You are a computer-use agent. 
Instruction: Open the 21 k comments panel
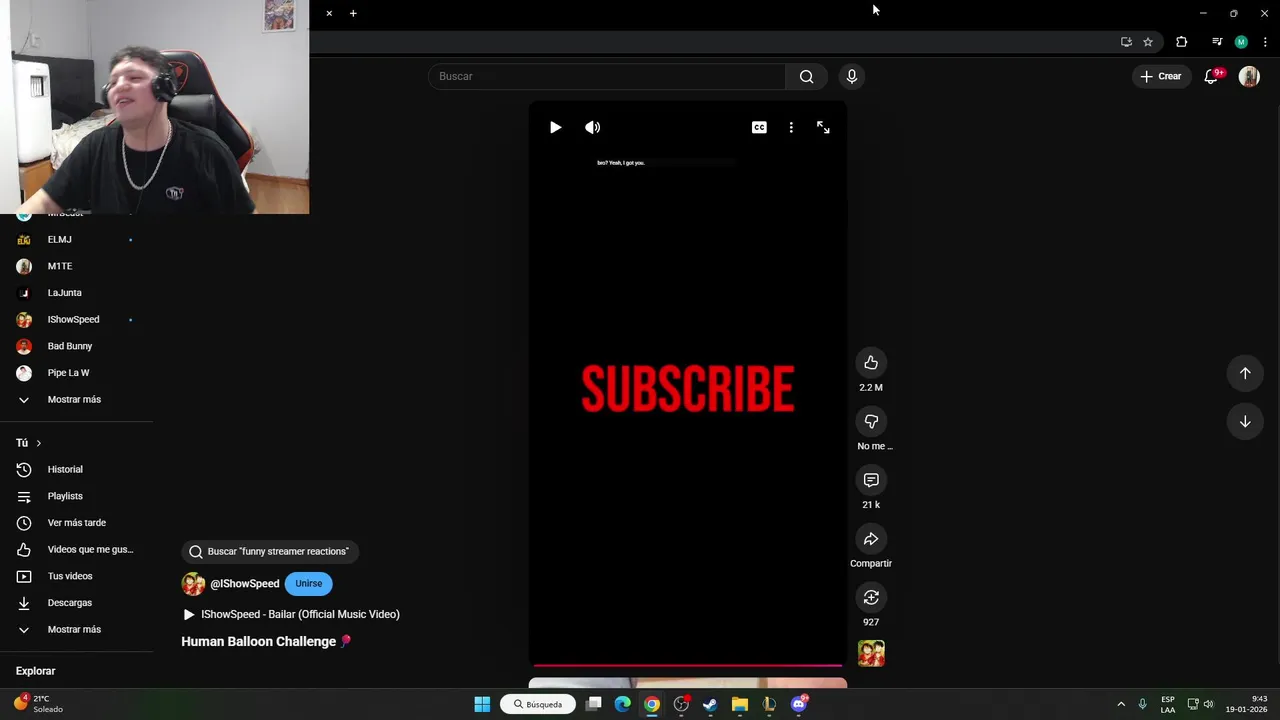[871, 480]
